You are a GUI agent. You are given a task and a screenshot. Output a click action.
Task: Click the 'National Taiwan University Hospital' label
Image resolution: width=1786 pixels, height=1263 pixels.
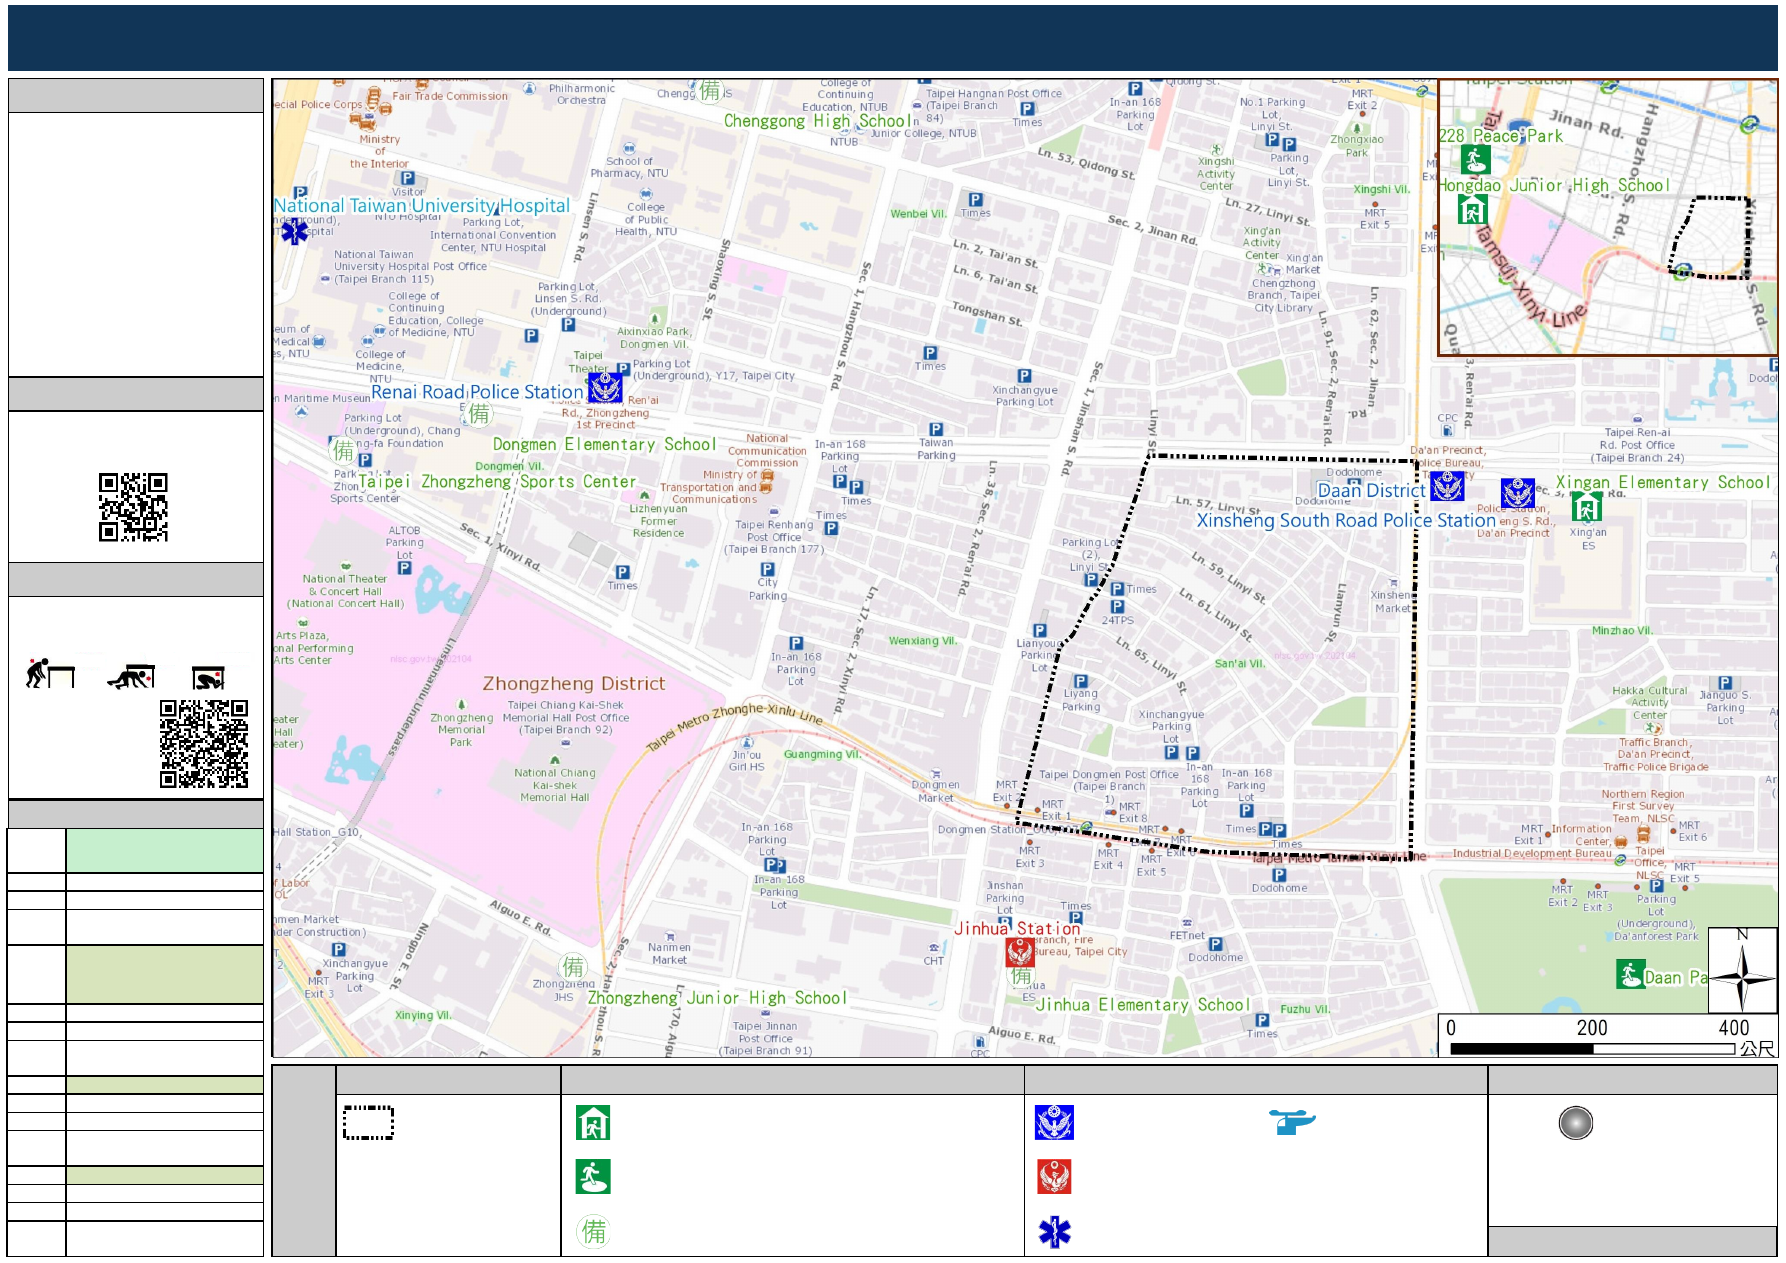422,205
